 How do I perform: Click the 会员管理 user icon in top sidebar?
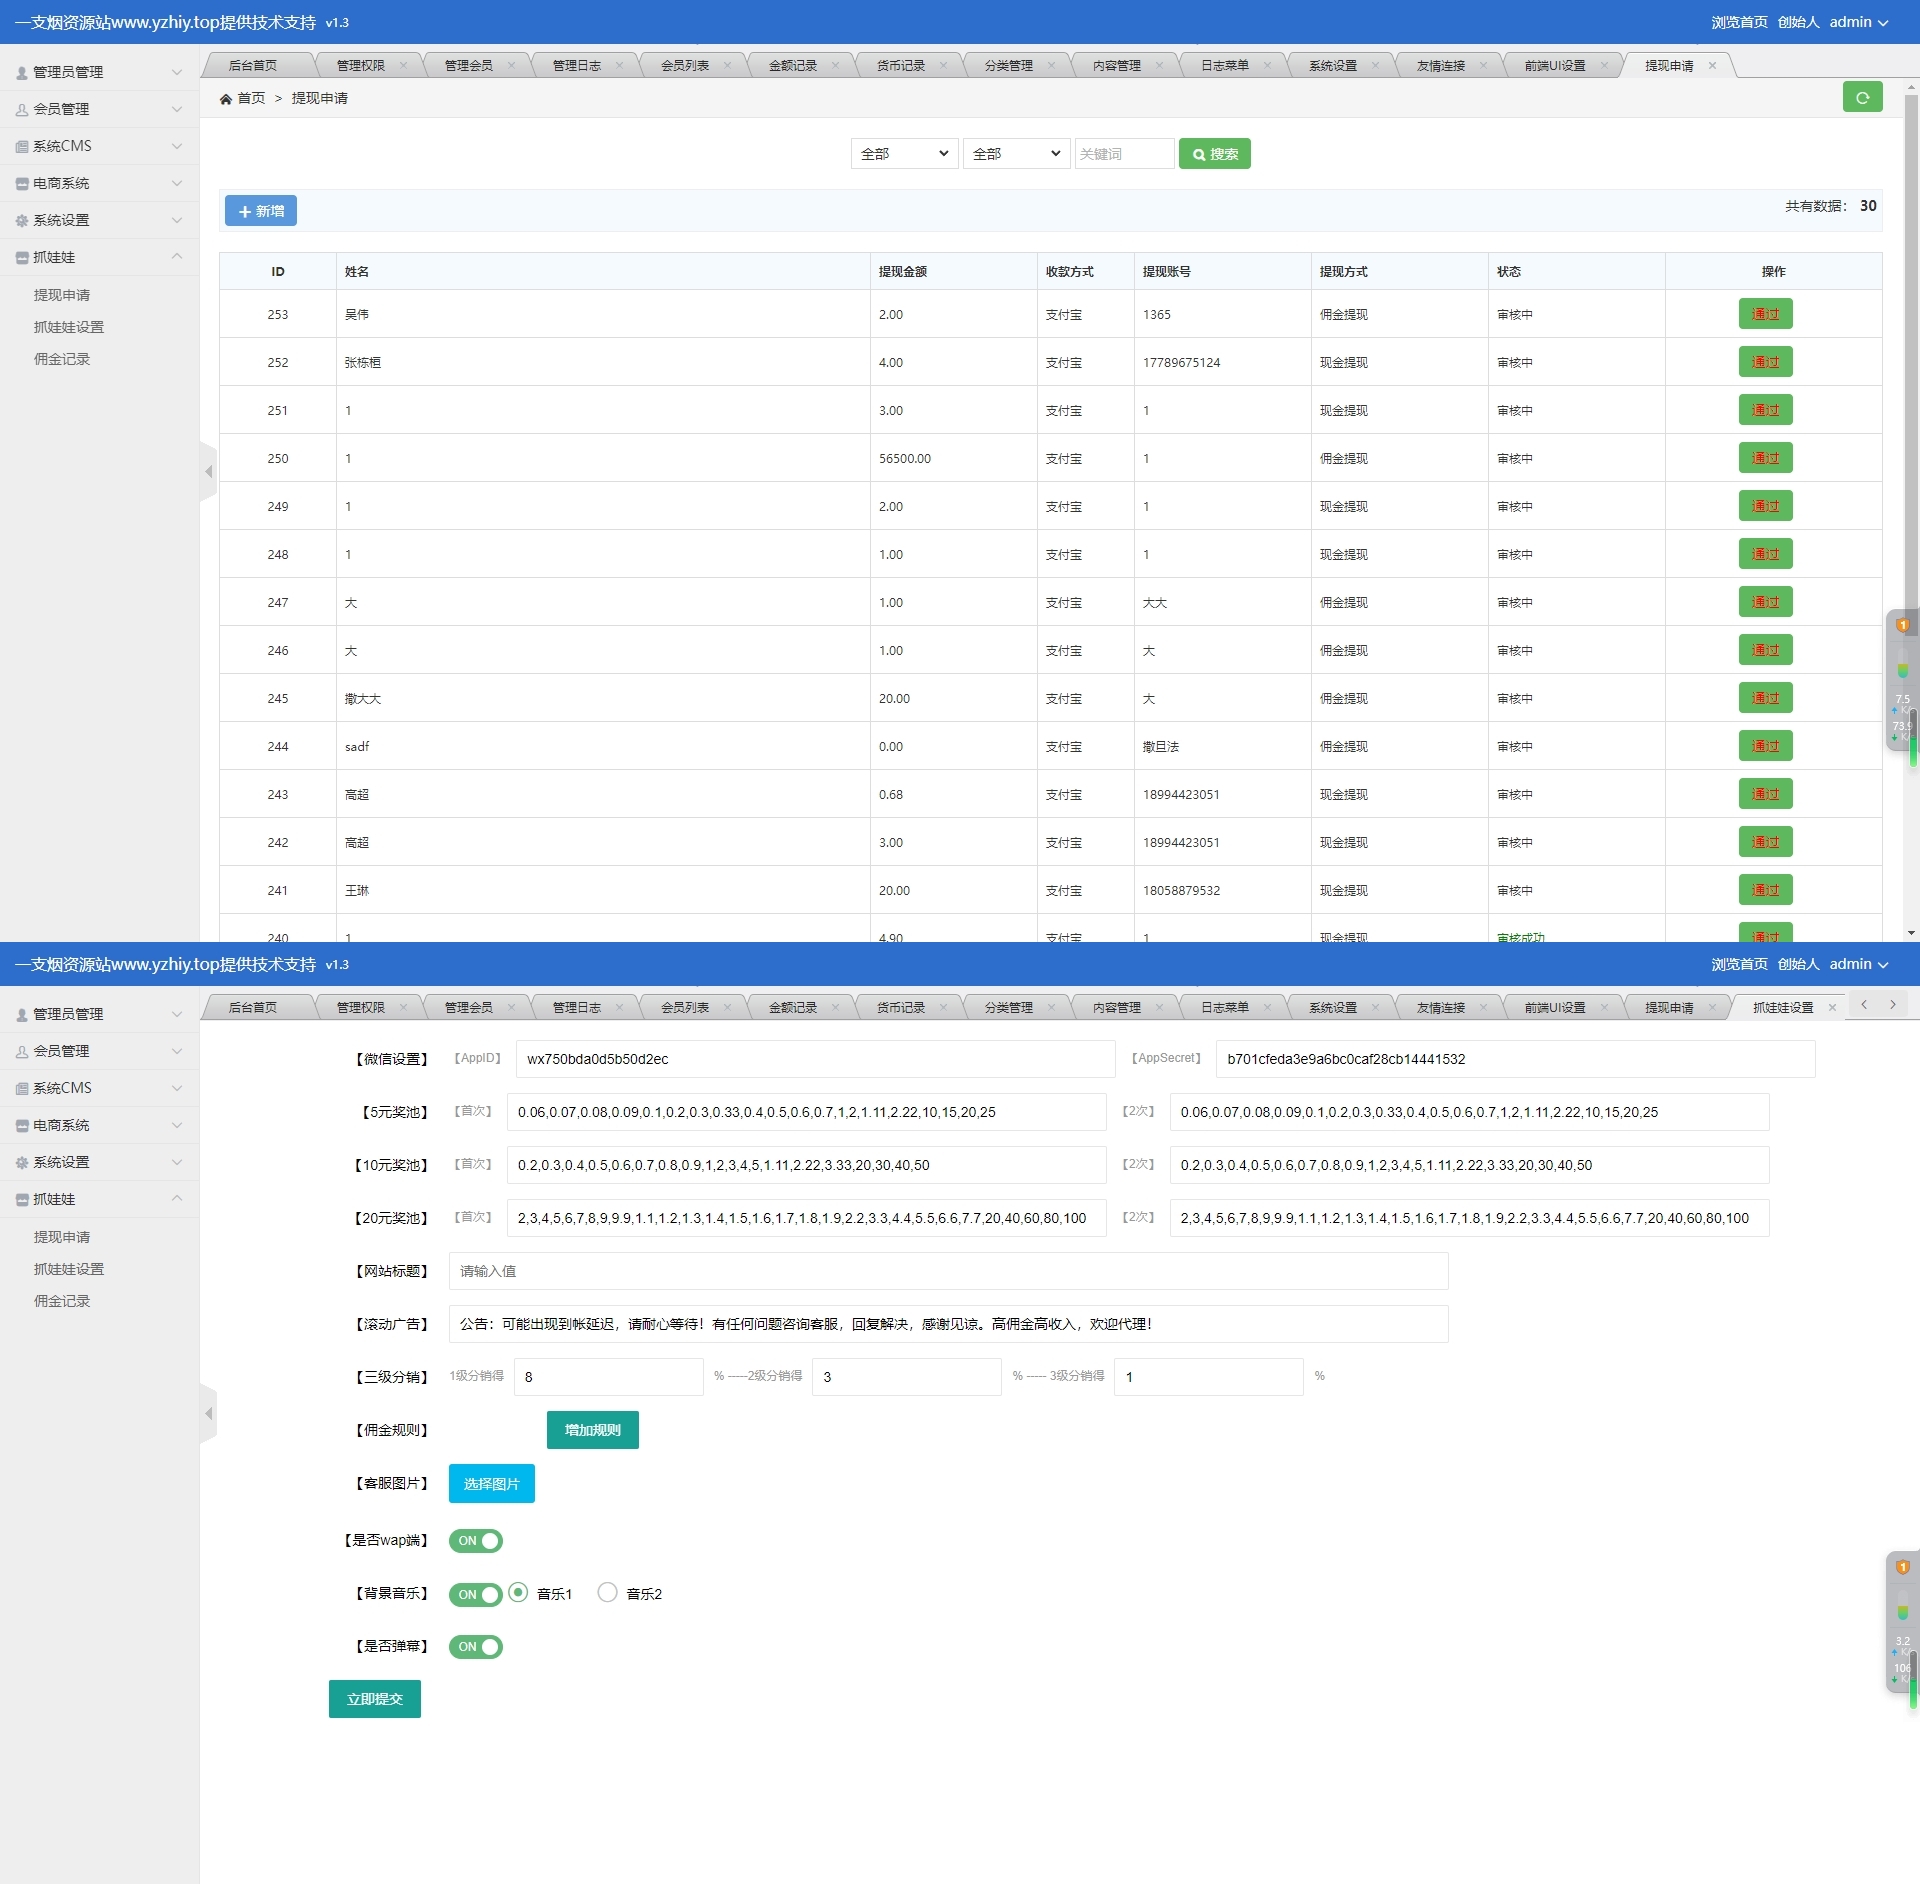[x=22, y=109]
